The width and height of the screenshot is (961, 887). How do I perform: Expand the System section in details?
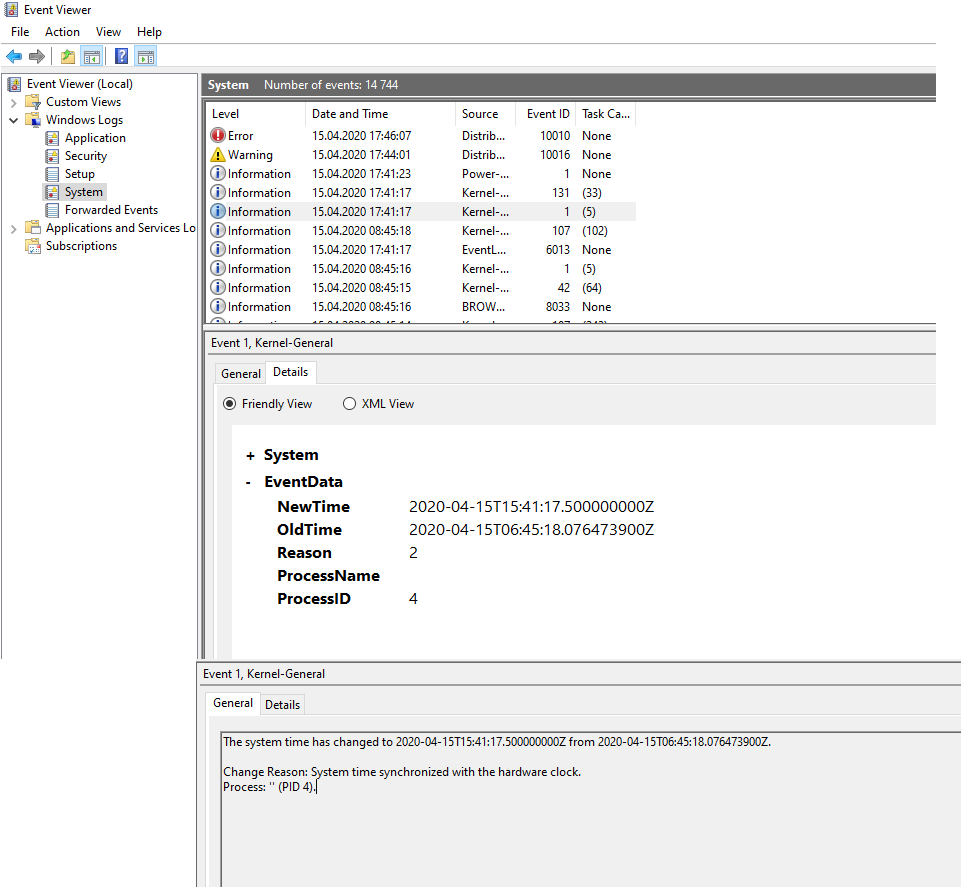tap(250, 455)
